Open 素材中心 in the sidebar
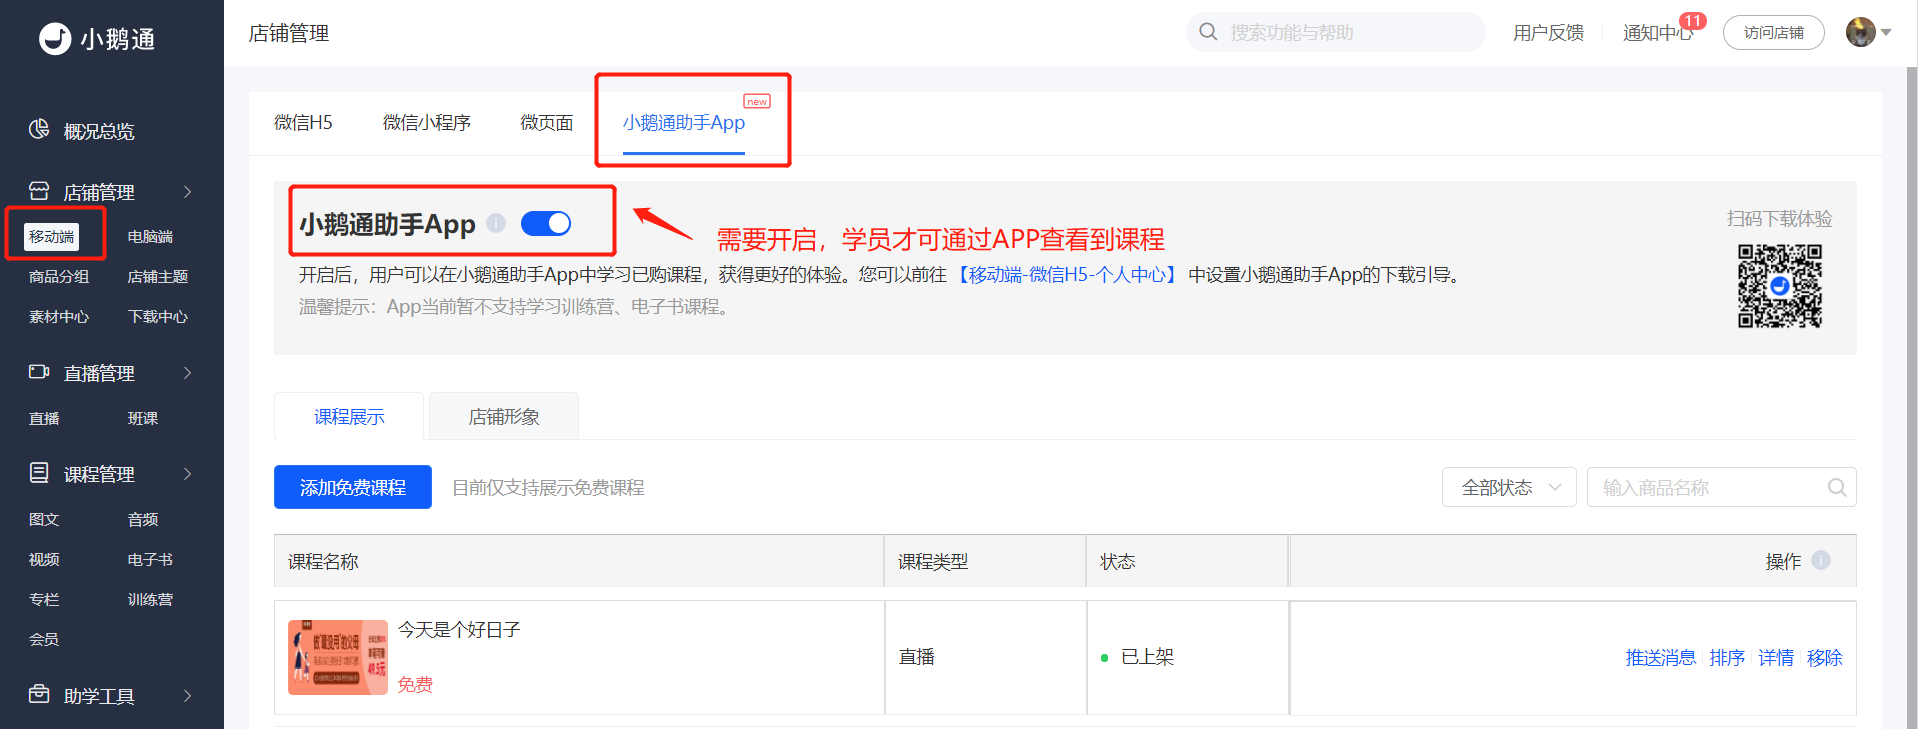1918x729 pixels. coord(59,317)
